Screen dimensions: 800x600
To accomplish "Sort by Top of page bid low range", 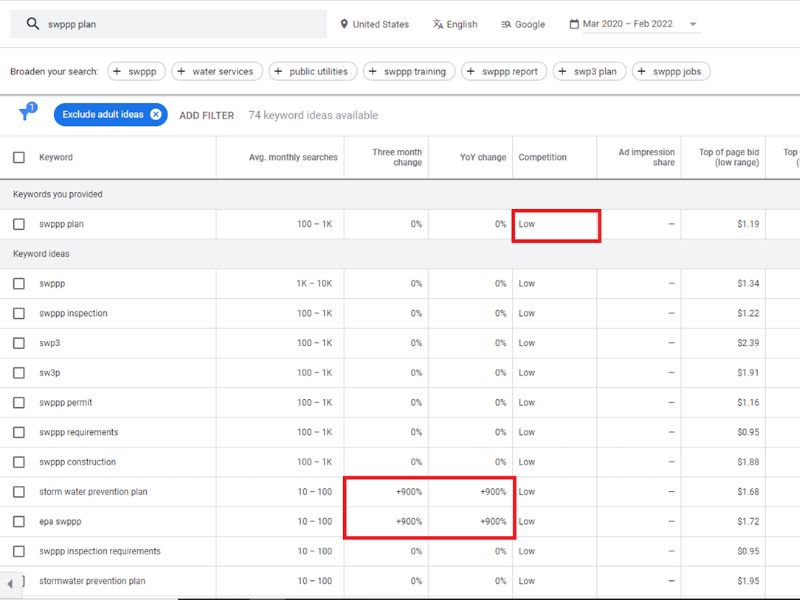I will click(x=729, y=157).
